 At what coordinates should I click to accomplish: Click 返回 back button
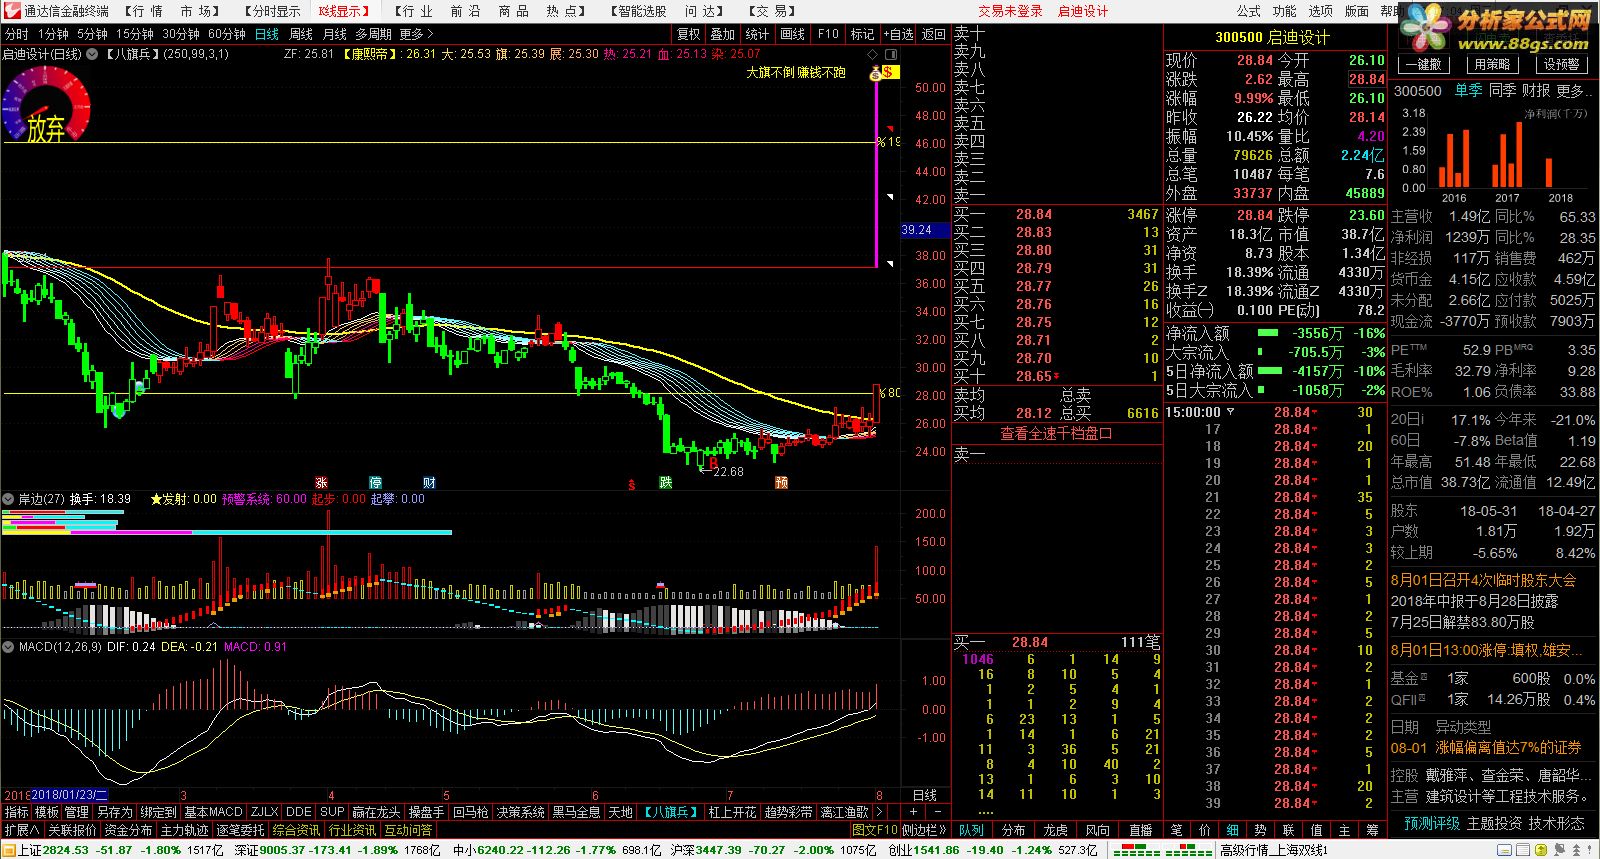[933, 34]
